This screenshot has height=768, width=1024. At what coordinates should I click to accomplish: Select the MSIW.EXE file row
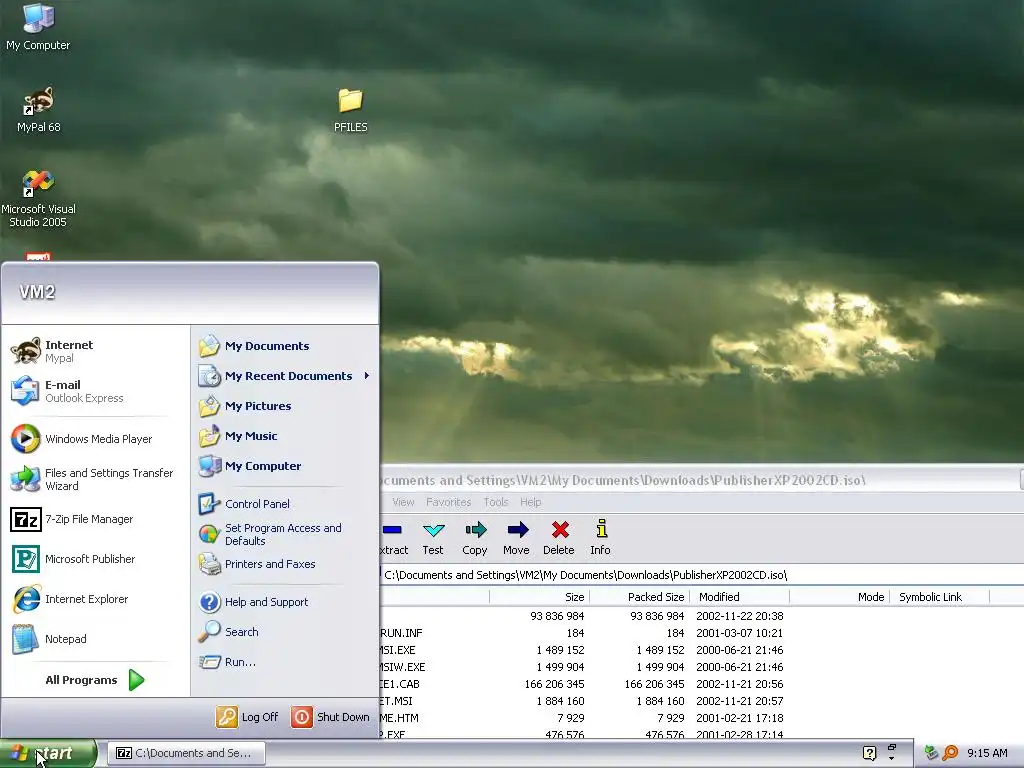701,667
